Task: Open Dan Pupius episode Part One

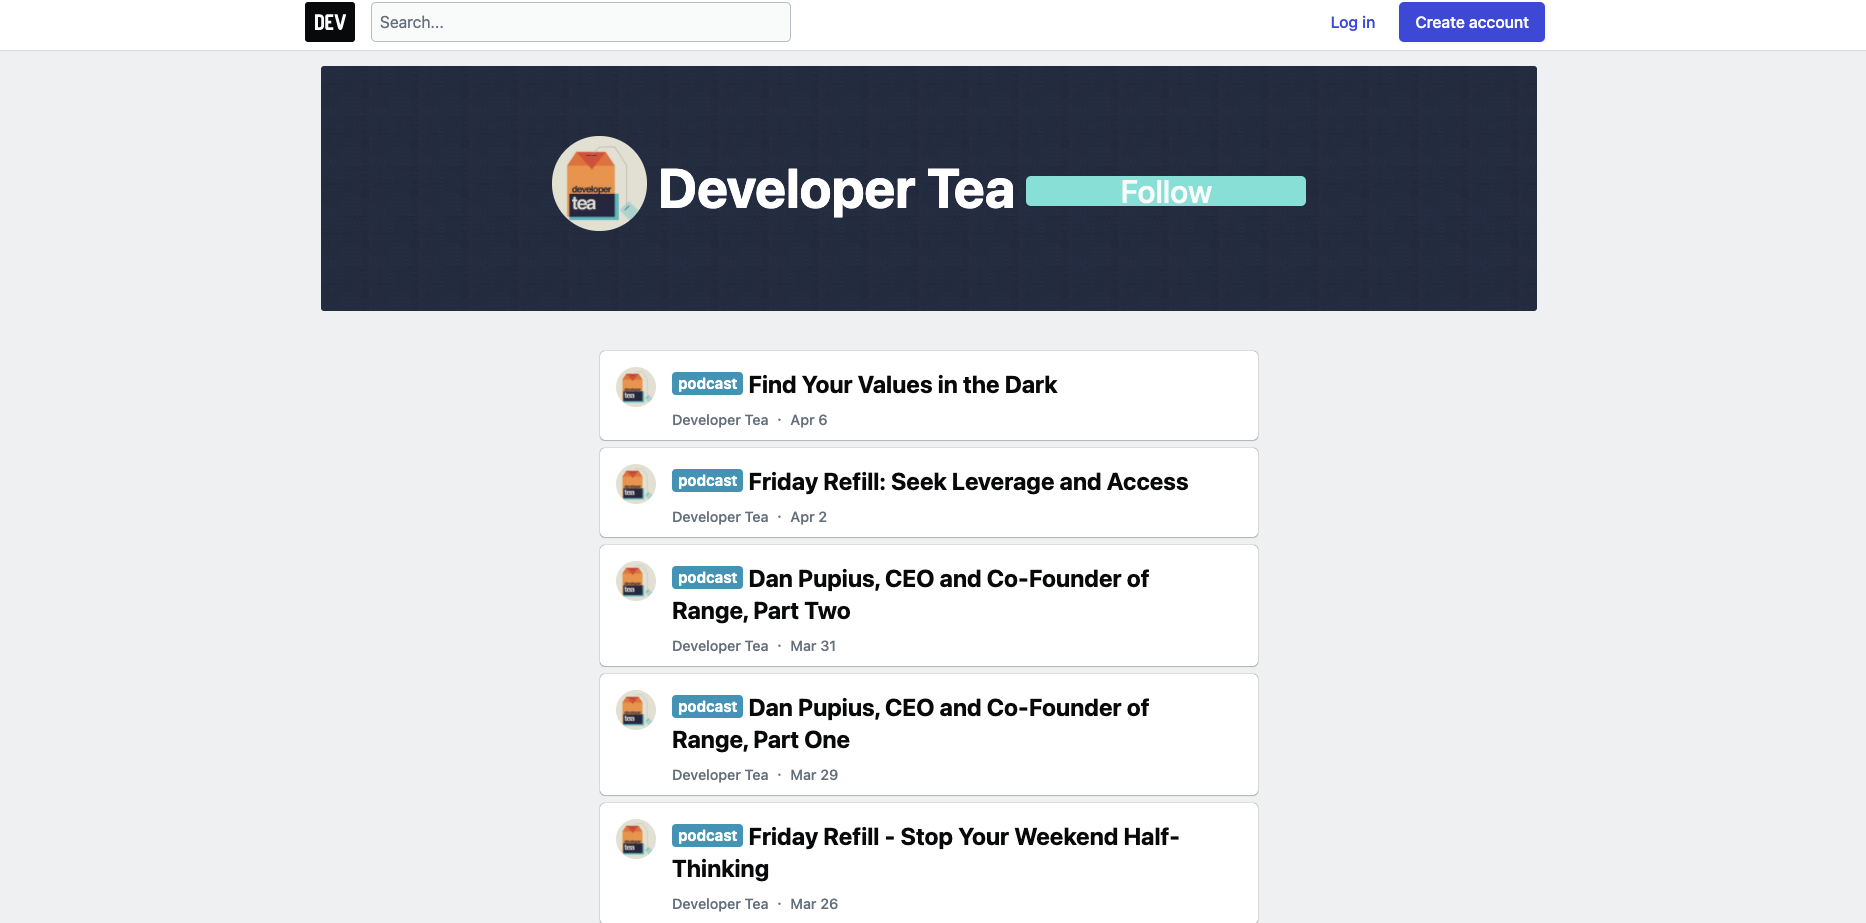Action: click(x=910, y=724)
